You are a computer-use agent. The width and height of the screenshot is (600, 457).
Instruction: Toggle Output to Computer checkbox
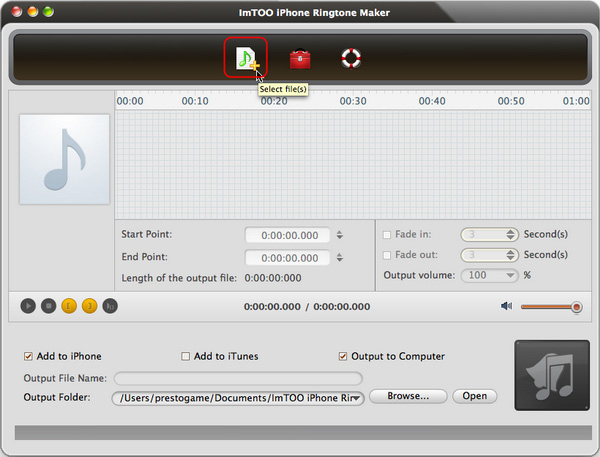pyautogui.click(x=343, y=356)
